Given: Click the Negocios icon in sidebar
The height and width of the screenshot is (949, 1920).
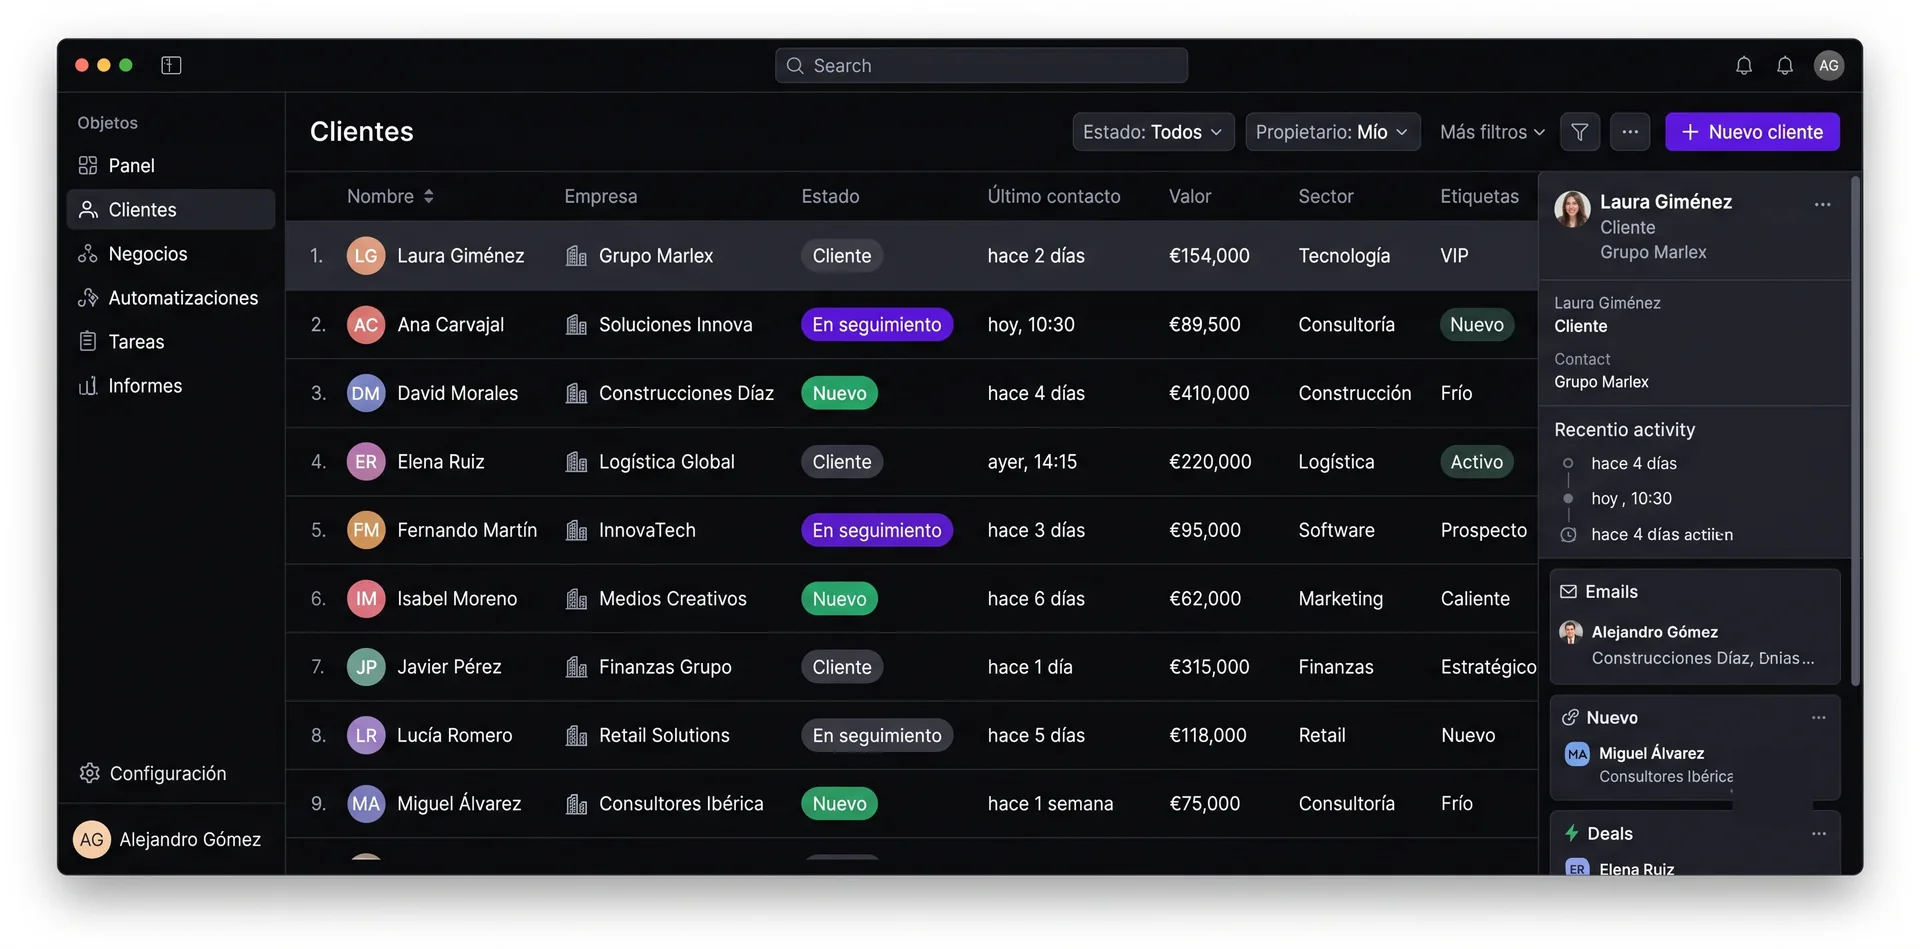Looking at the screenshot, I should point(88,253).
